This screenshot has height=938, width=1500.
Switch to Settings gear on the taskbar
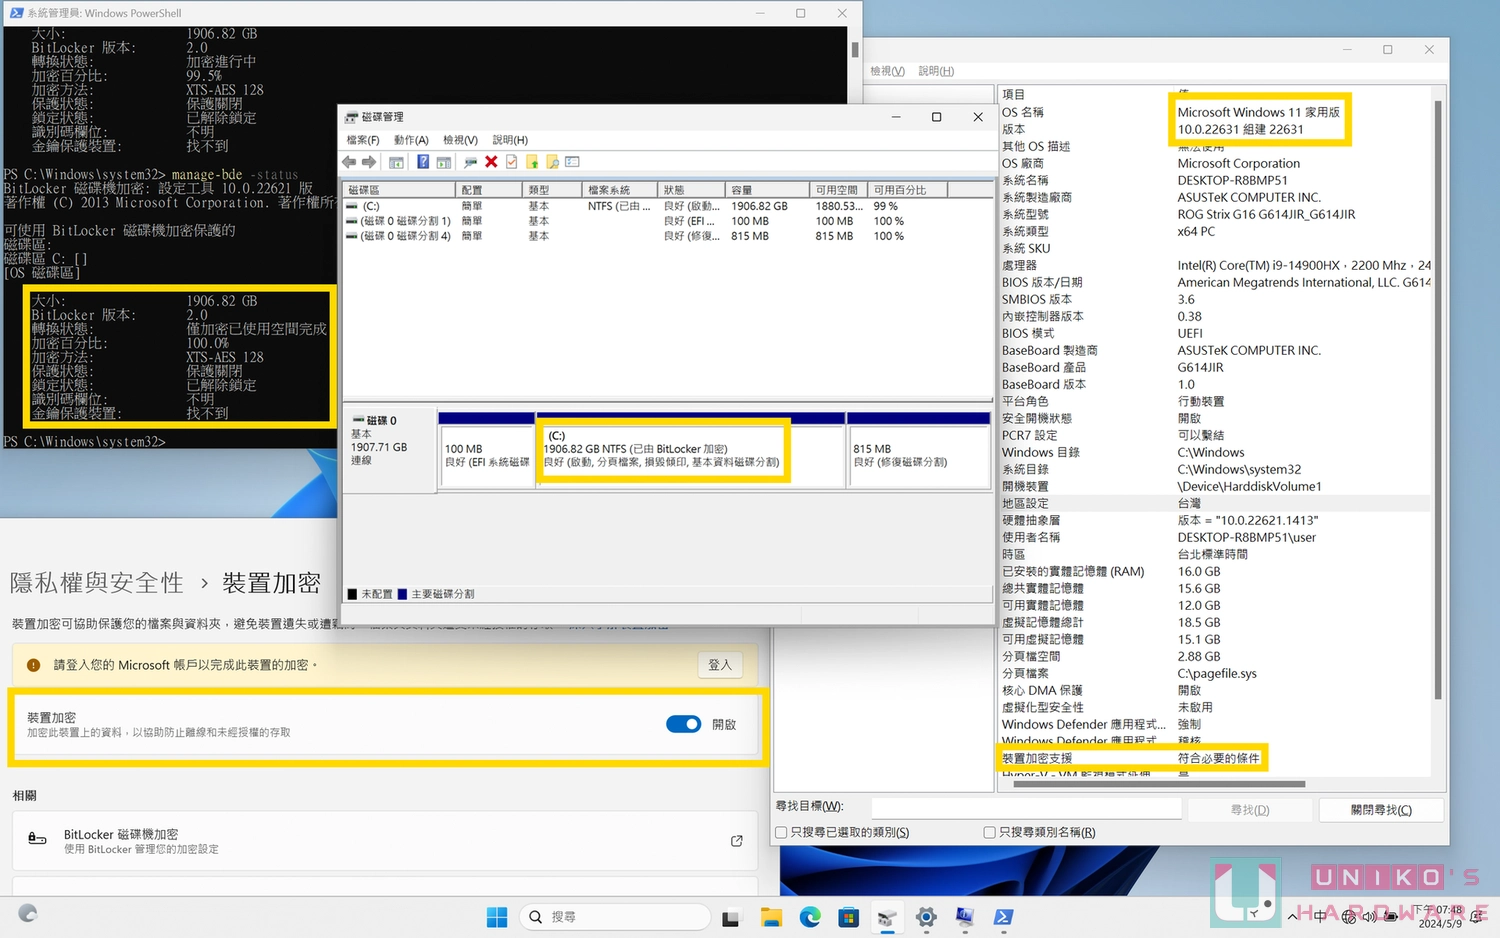(926, 917)
